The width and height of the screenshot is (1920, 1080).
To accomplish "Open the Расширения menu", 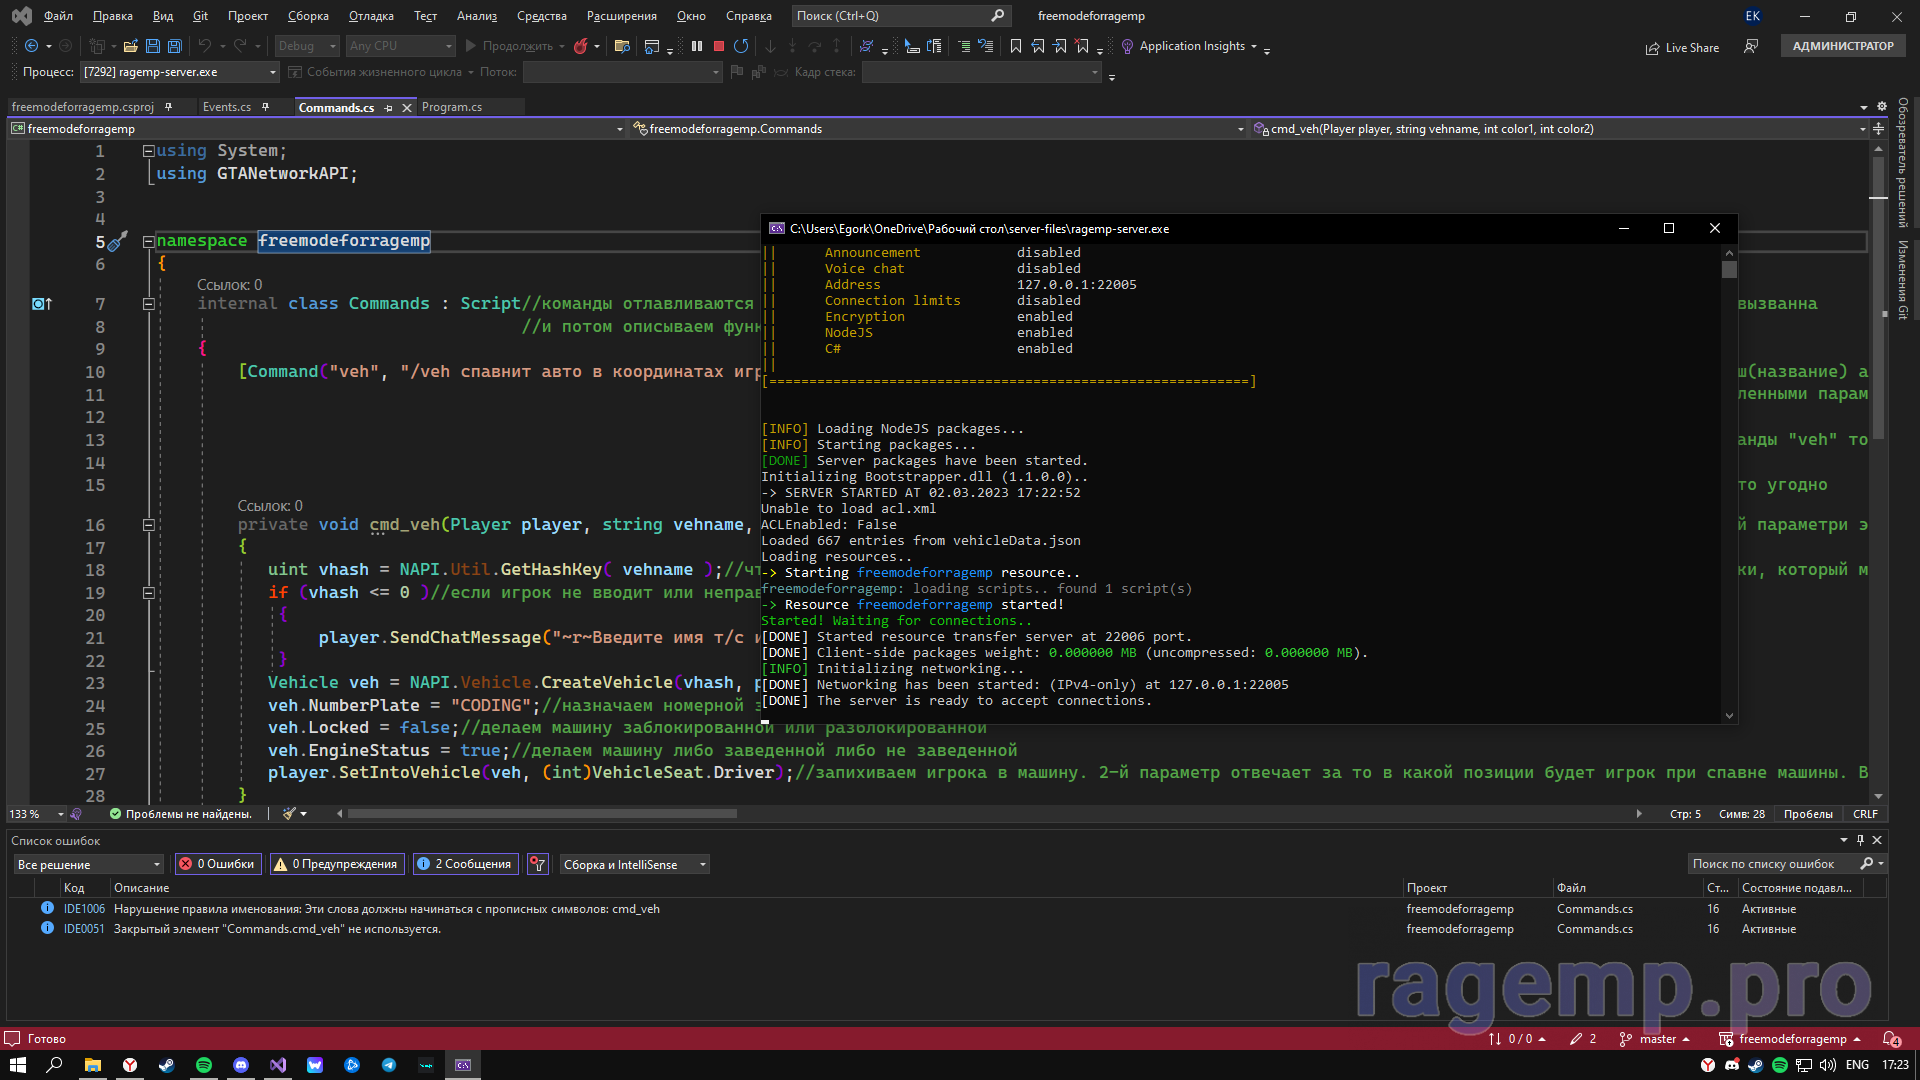I will pyautogui.click(x=621, y=16).
